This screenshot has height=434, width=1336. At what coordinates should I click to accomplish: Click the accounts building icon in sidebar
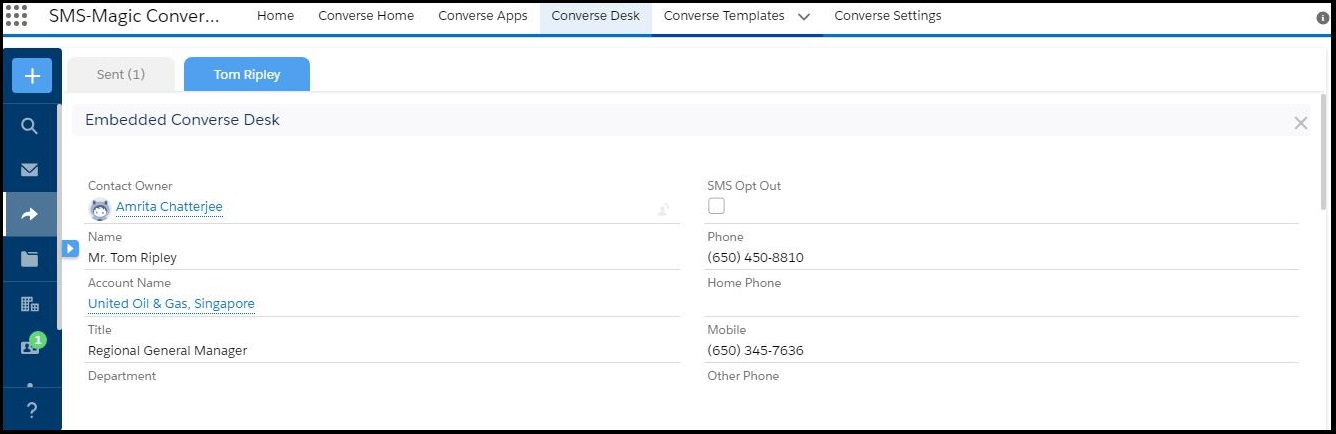30,304
